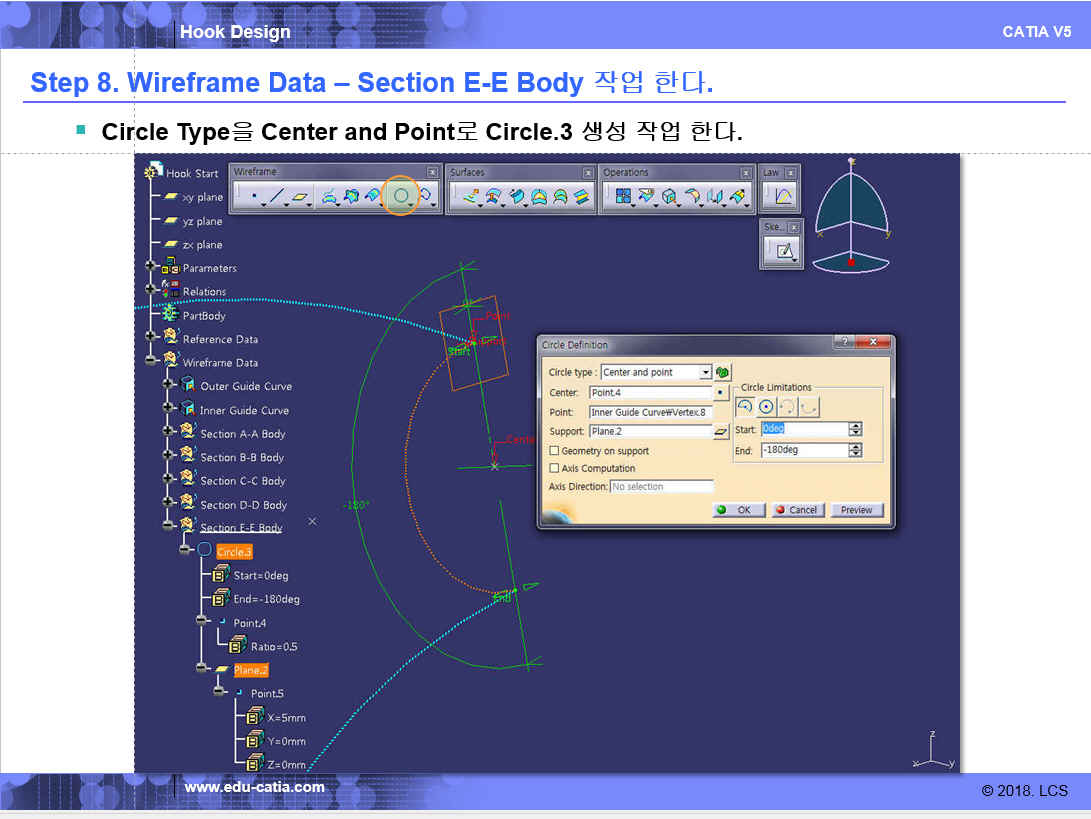Viewport: 1091px width, 819px height.
Task: Select Circle.3 in the specification tree
Action: pos(234,552)
